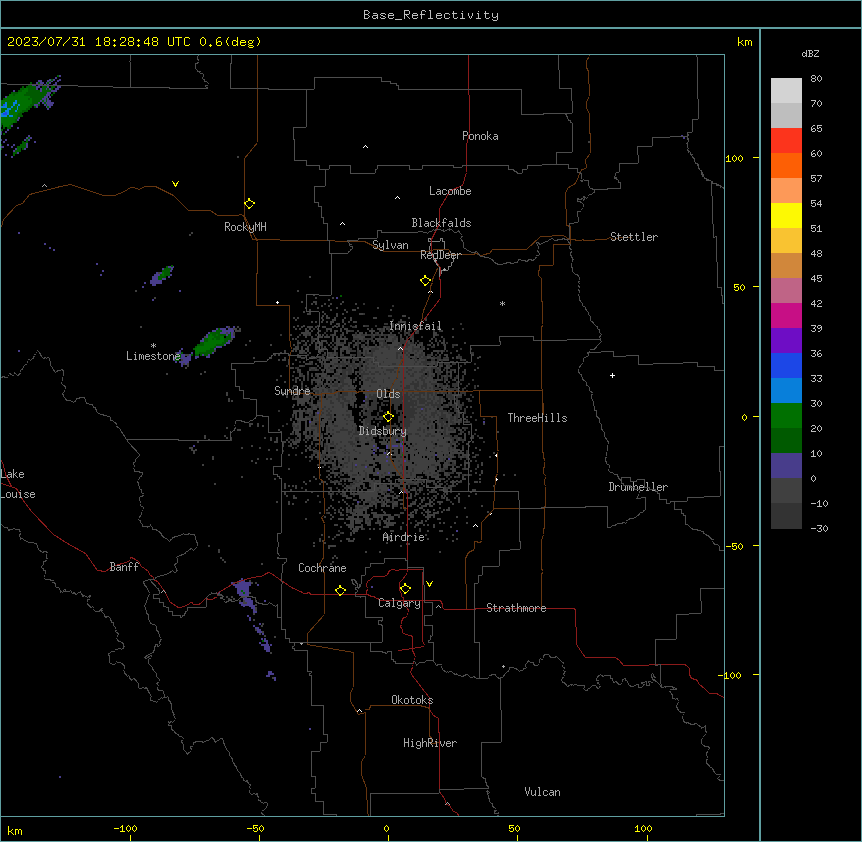862x842 pixels.
Task: Click the RockyMH label
Action: tap(245, 227)
